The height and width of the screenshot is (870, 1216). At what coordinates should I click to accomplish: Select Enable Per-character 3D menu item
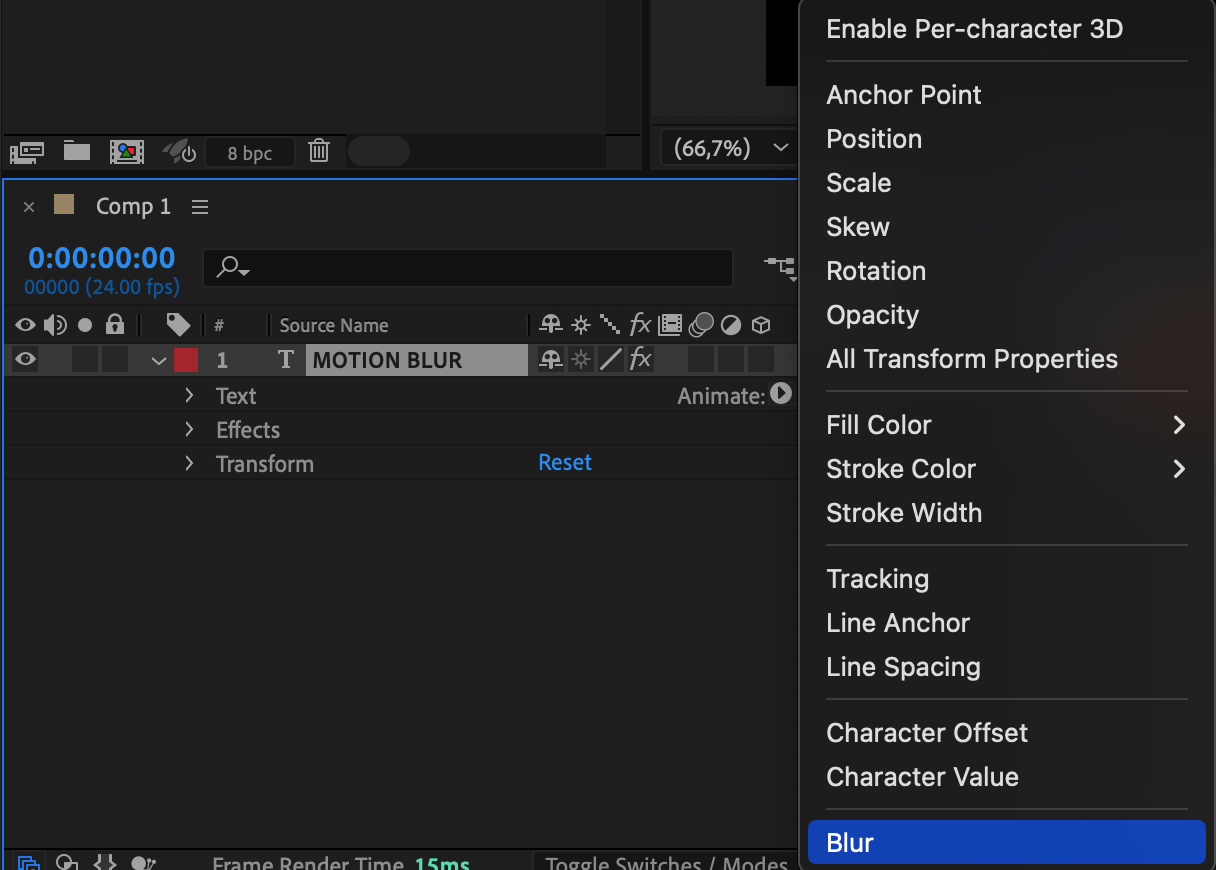974,29
